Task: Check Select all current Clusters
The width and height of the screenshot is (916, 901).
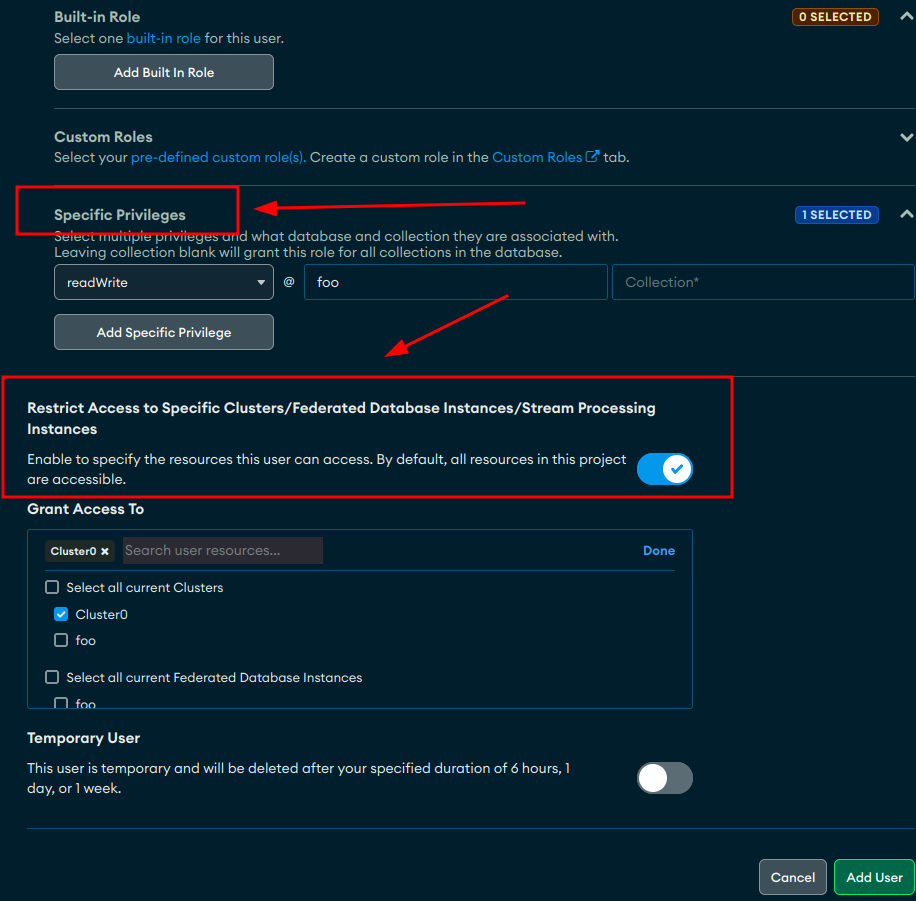Action: click(x=53, y=588)
